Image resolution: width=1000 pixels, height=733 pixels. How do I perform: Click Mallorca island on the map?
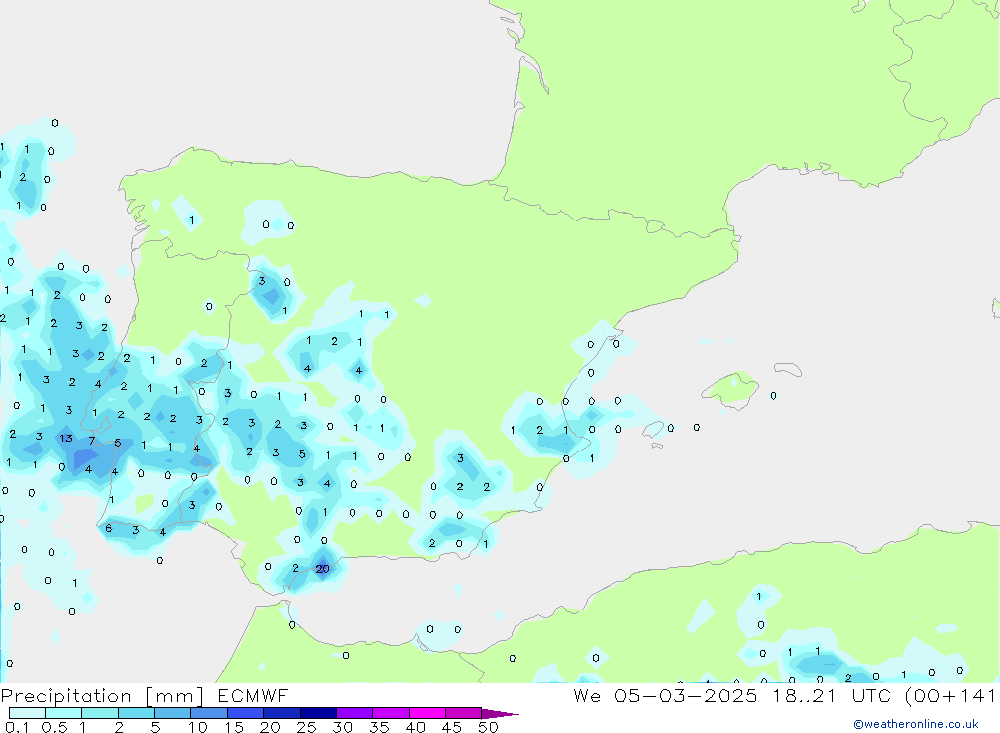click(x=731, y=388)
